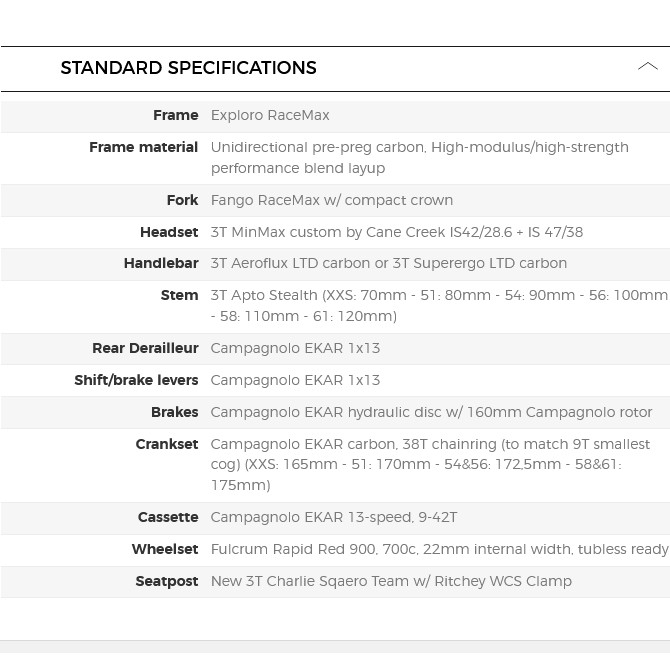This screenshot has width=670, height=670.
Task: Click the EKAR hydraulic disc brakes value
Action: point(431,412)
